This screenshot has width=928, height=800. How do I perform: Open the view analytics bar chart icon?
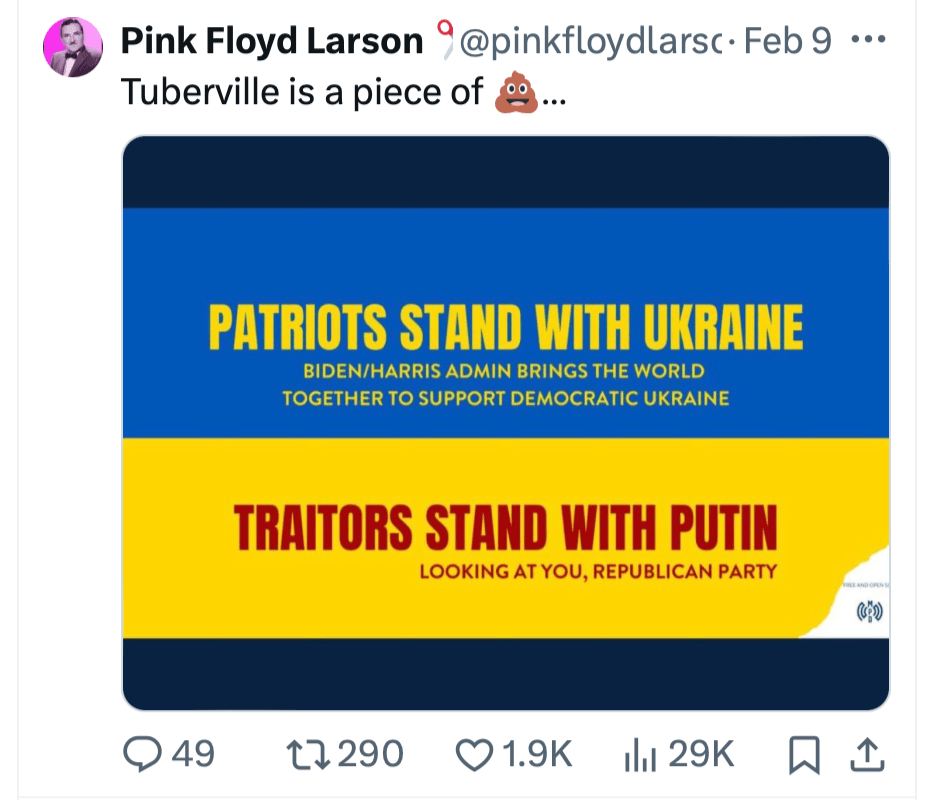(637, 753)
